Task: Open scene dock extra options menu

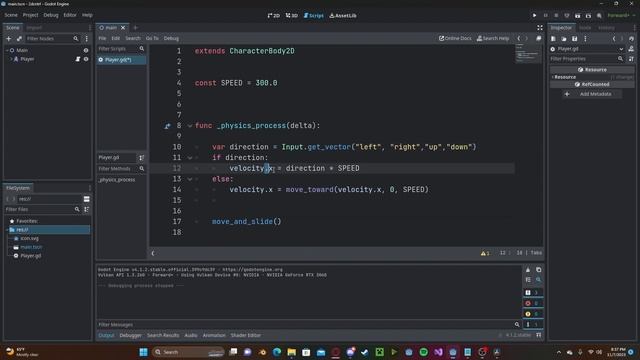Action: tap(87, 38)
